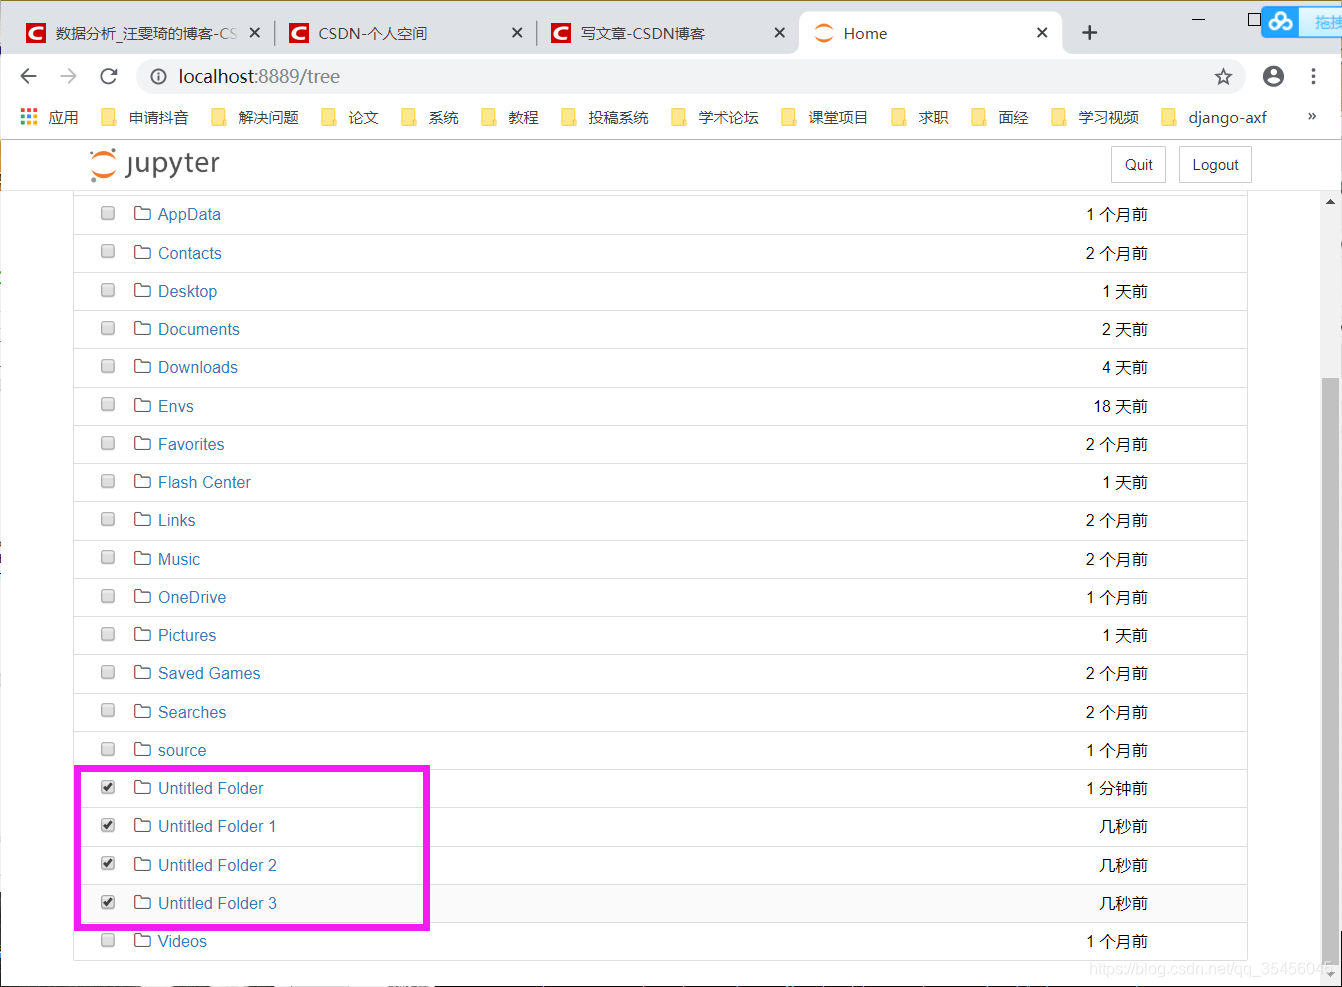The image size is (1342, 987).
Task: Open the apps grid icon in bookmarks bar
Action: point(29,117)
